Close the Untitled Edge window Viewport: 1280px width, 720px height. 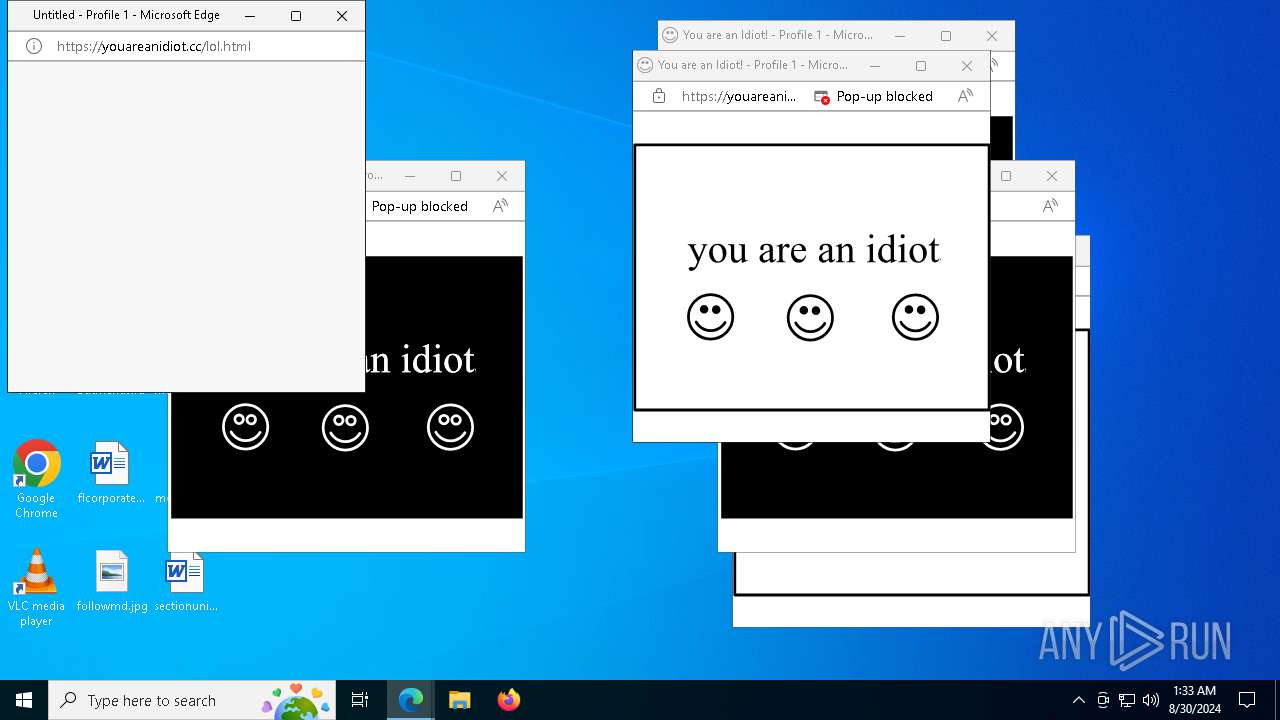pyautogui.click(x=342, y=16)
